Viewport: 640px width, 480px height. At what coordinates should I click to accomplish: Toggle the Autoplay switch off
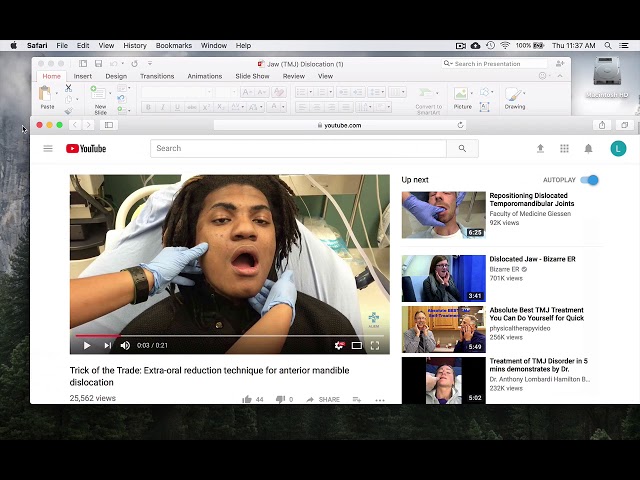[589, 180]
